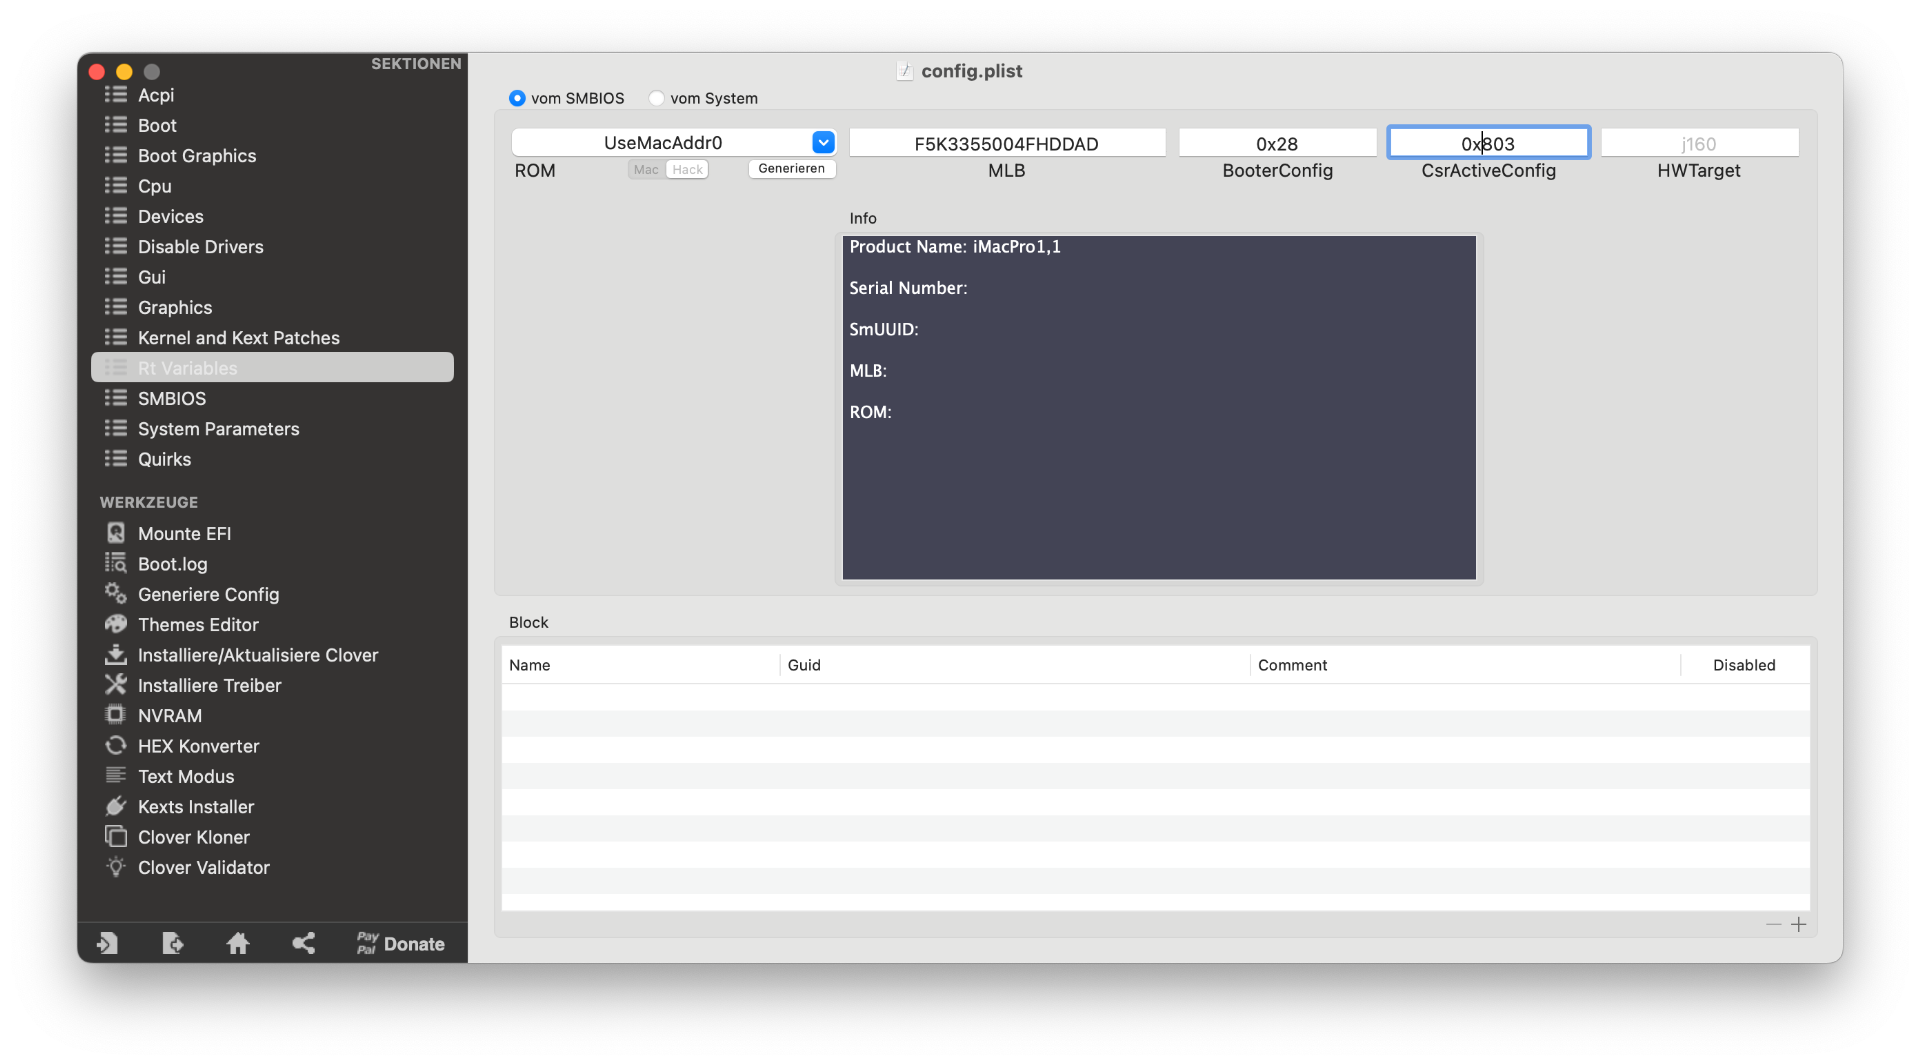The width and height of the screenshot is (1920, 1064).
Task: Launch the Generiere Config tool
Action: click(208, 594)
